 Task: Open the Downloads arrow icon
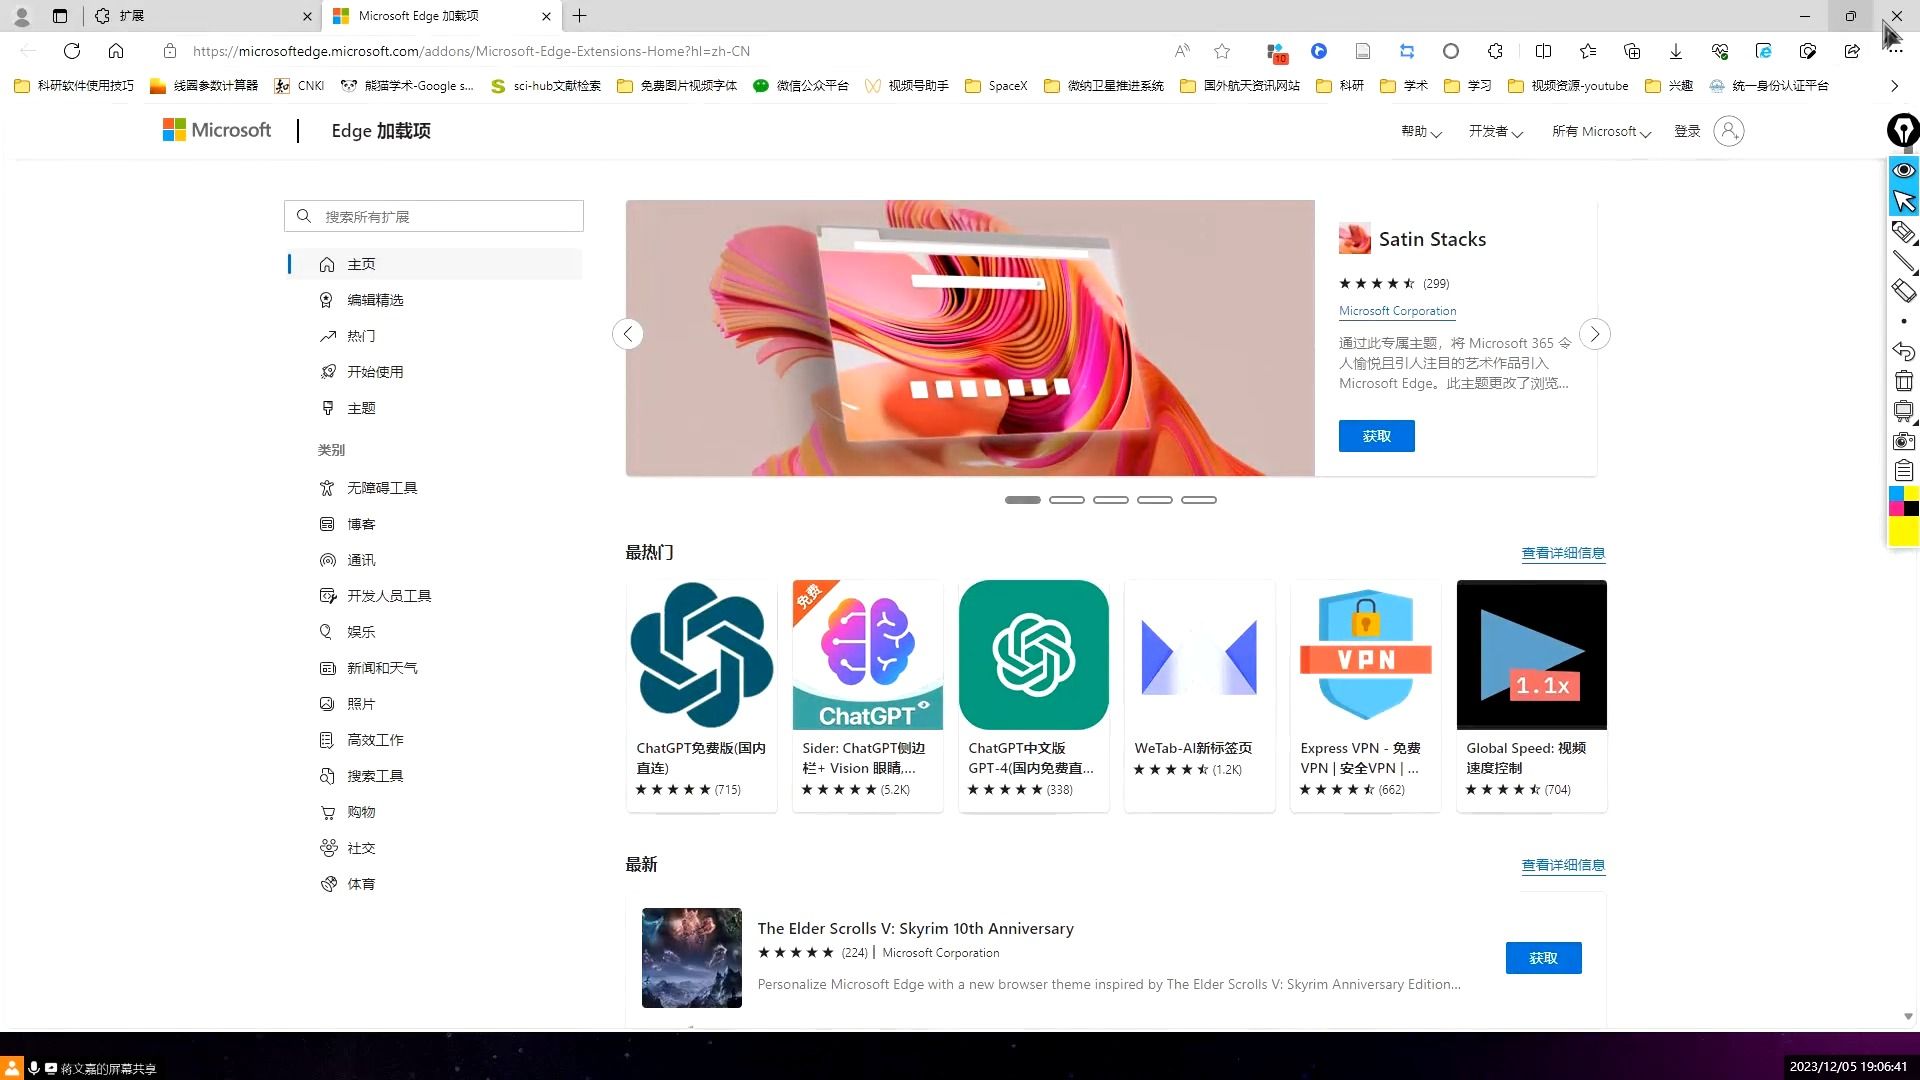1676,51
